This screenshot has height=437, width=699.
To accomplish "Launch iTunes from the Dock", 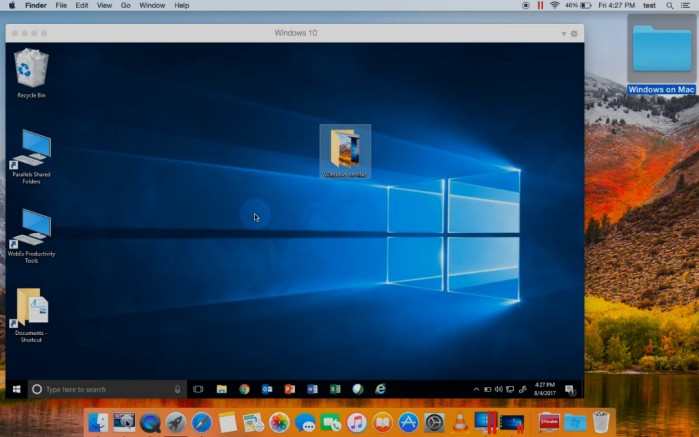I will tap(357, 422).
